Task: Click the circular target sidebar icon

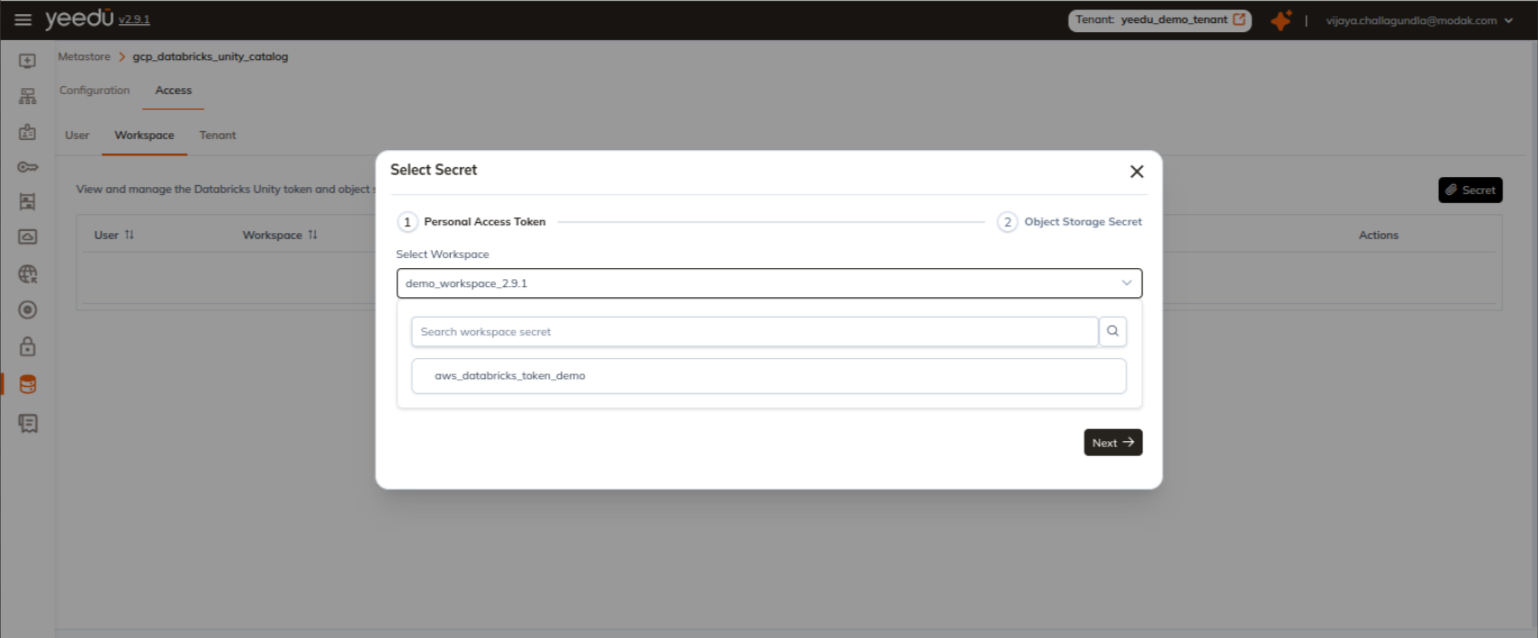Action: pos(28,310)
